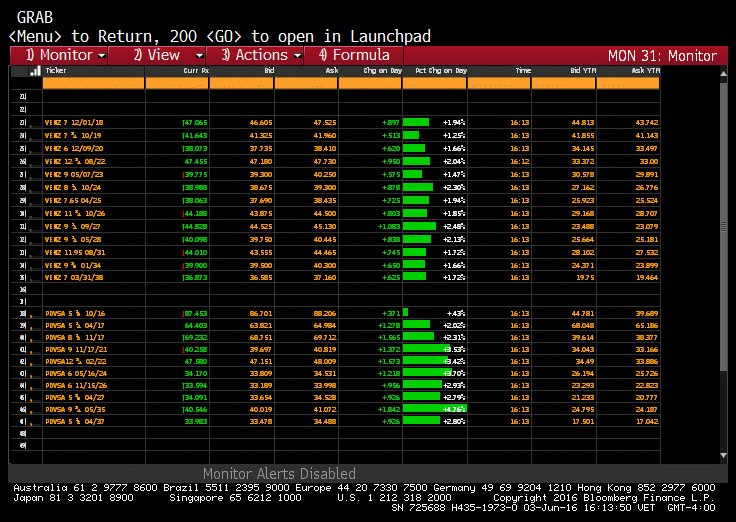Image resolution: width=736 pixels, height=522 pixels.
Task: Focus the orange filter field under Bid
Action: [x=241, y=84]
